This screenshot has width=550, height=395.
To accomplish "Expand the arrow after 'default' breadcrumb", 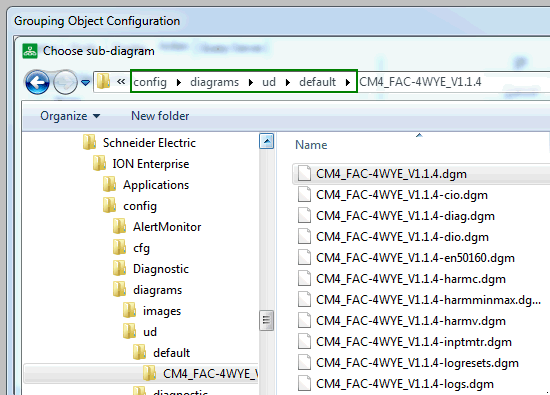I will (348, 82).
